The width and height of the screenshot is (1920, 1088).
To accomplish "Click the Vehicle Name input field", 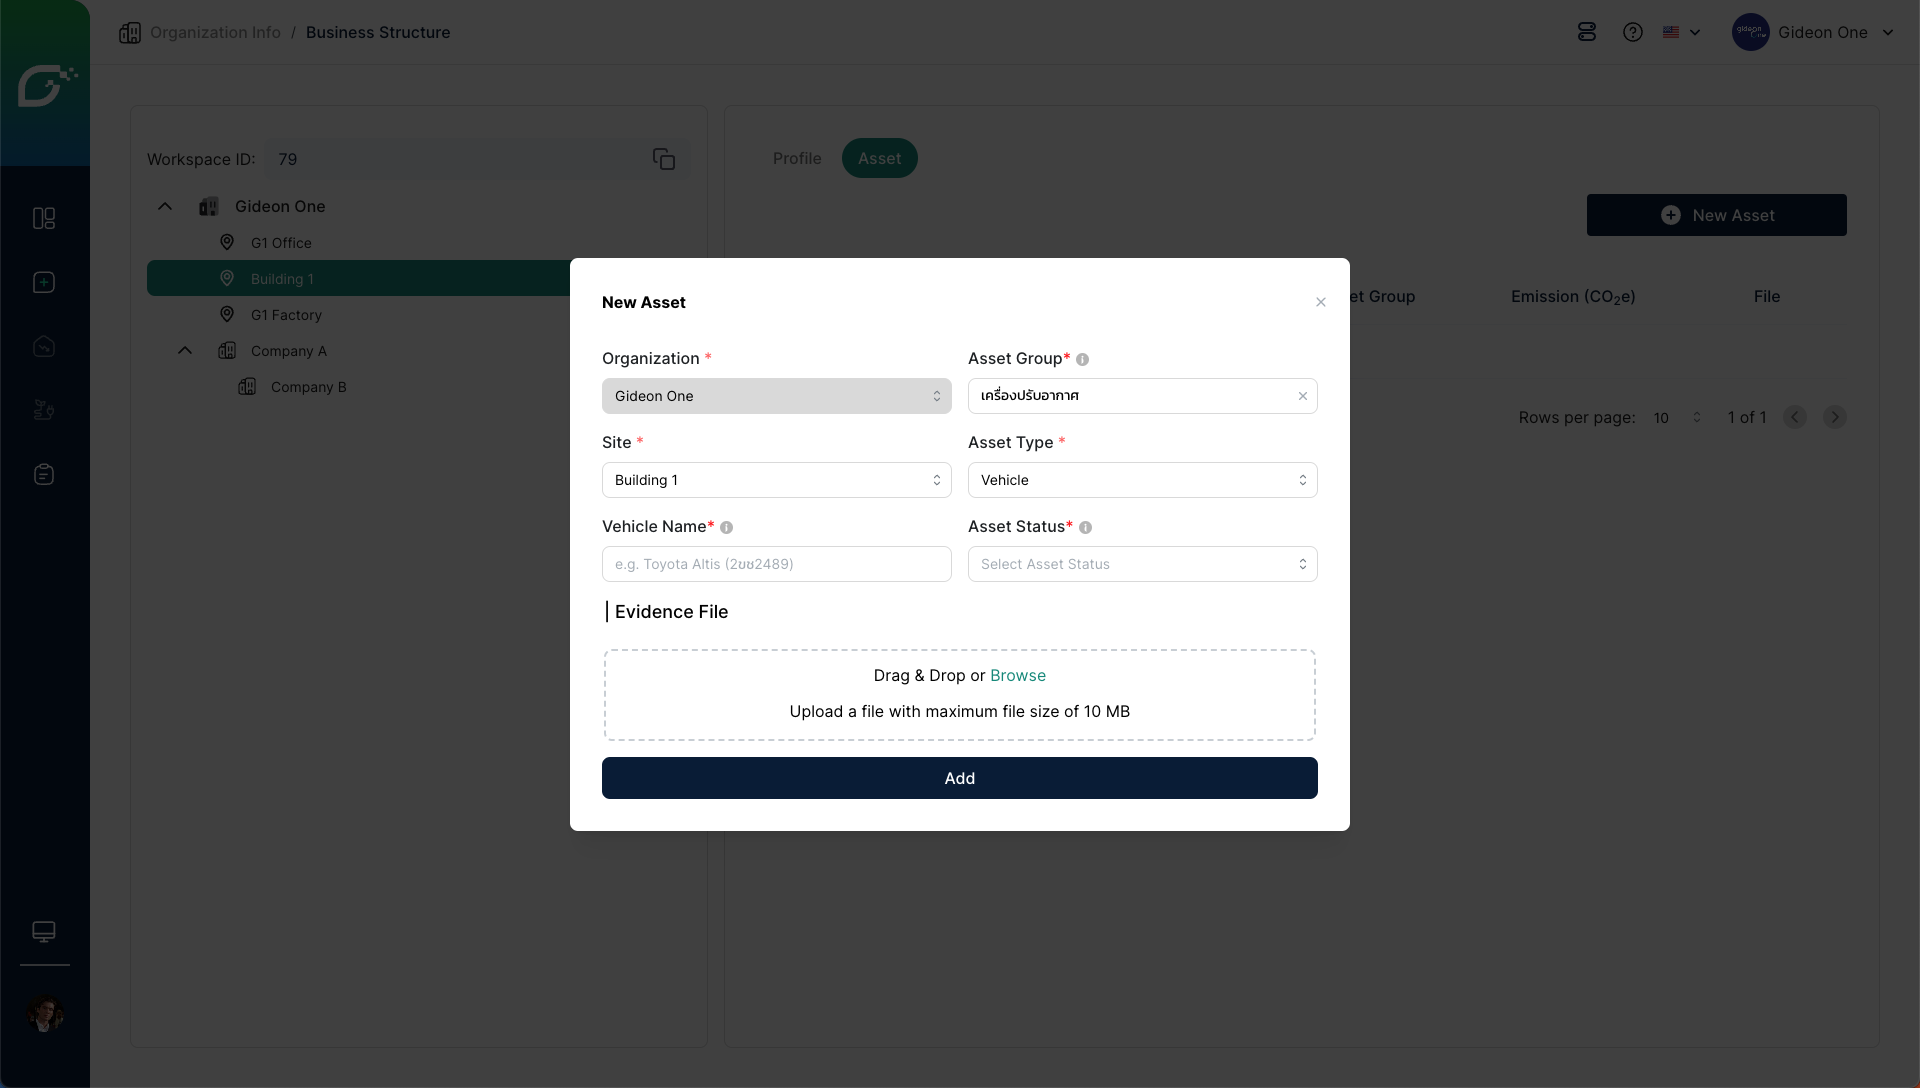I will 776,564.
